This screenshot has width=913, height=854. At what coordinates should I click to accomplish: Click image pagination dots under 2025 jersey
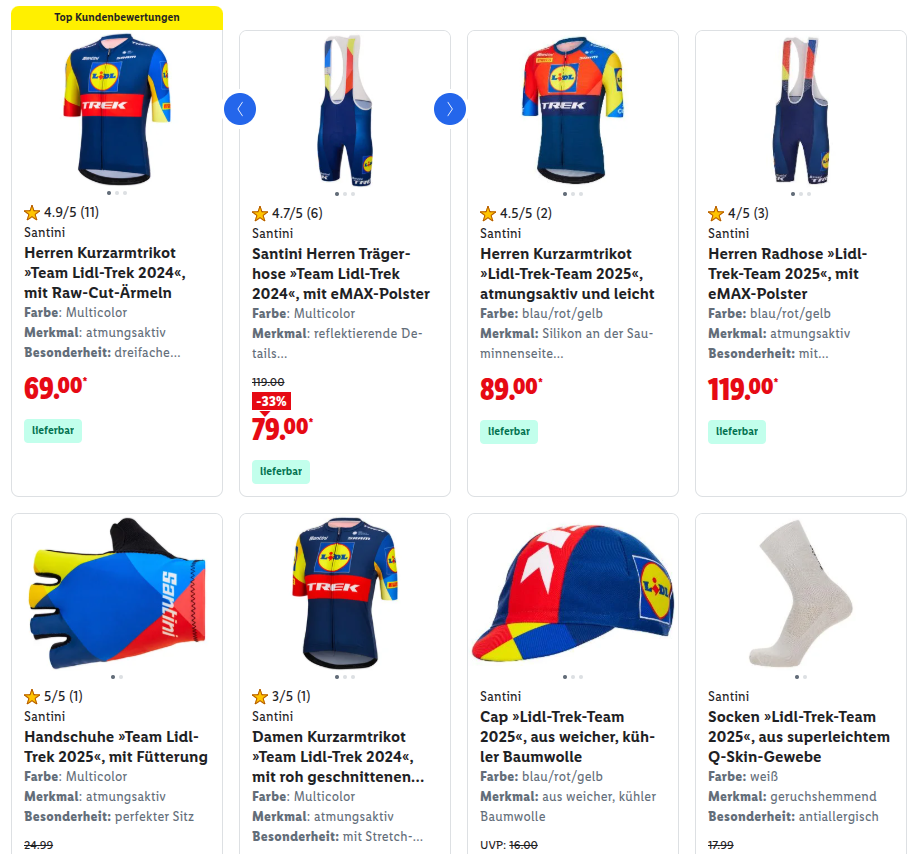[x=573, y=194]
